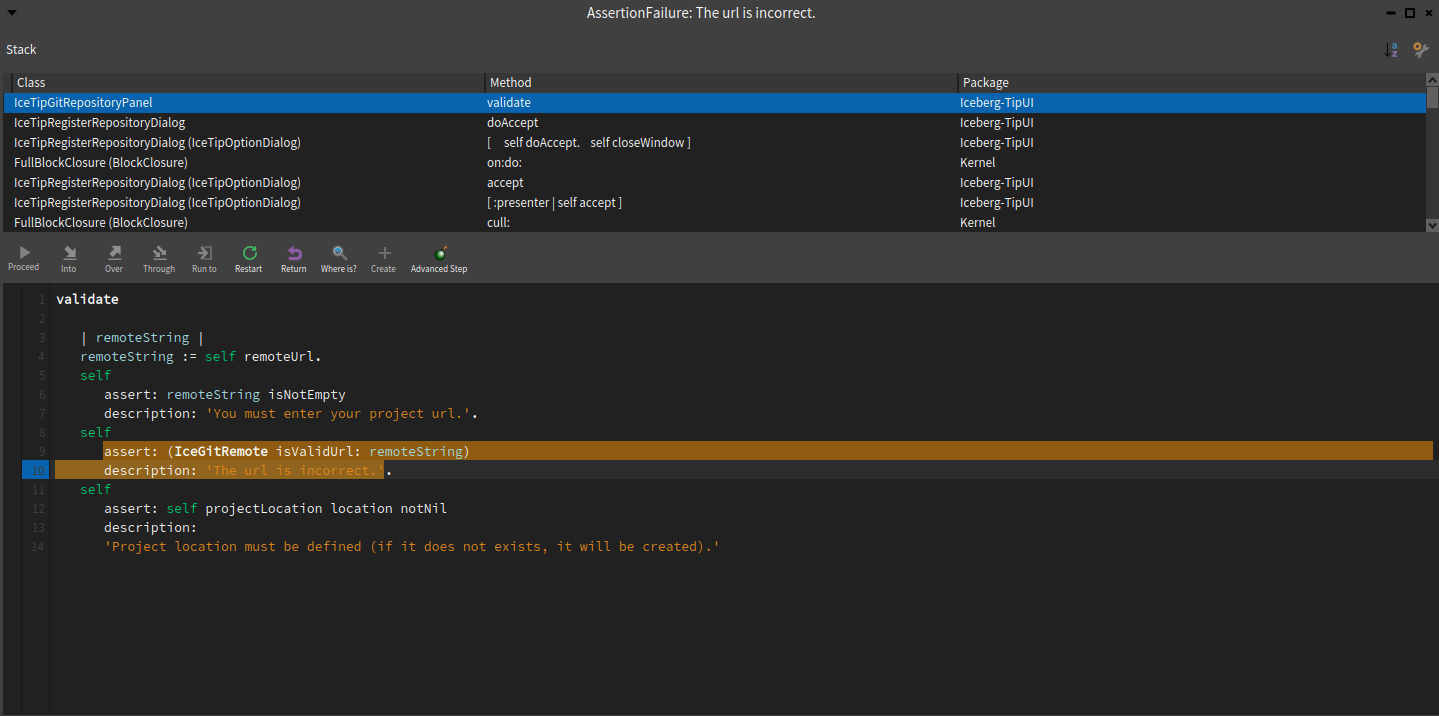Select the frame '[ self doAccept. self closeWindow ]'
This screenshot has height=716, width=1439.
click(714, 142)
